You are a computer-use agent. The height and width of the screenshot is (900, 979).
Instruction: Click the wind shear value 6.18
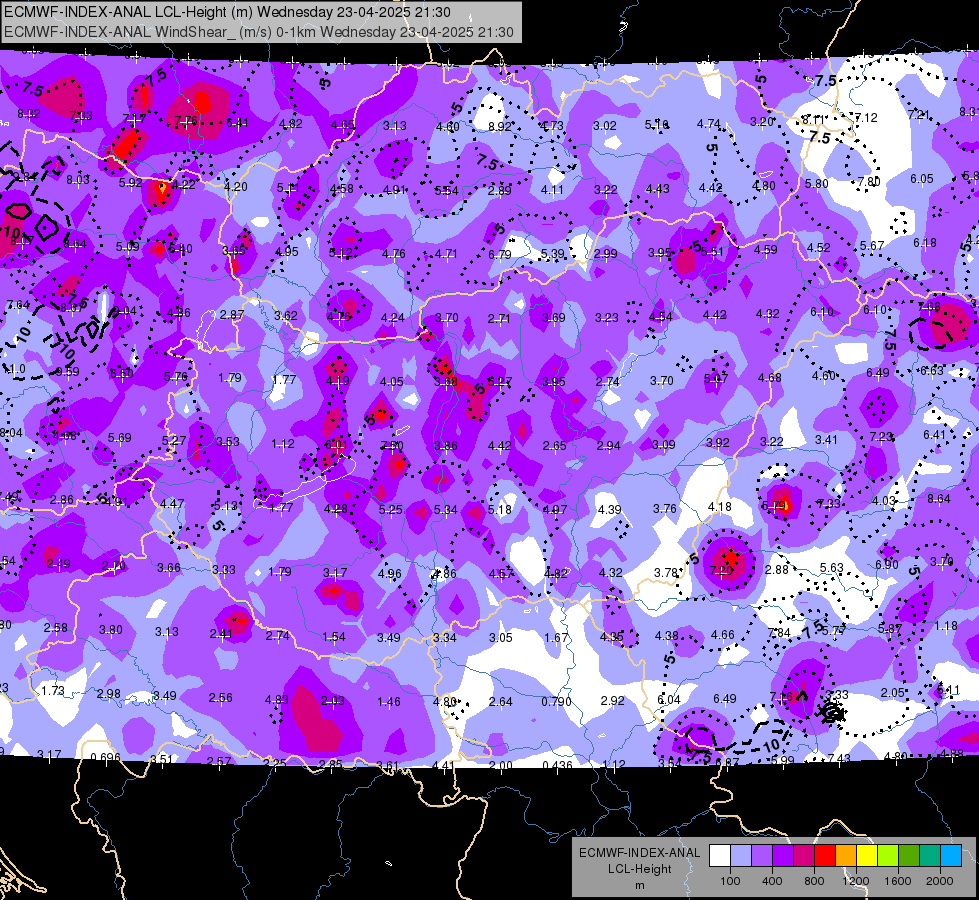[925, 242]
